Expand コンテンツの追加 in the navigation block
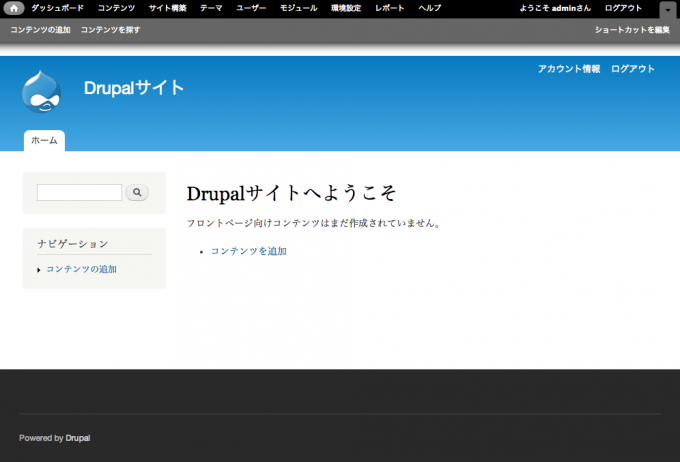 point(81,269)
